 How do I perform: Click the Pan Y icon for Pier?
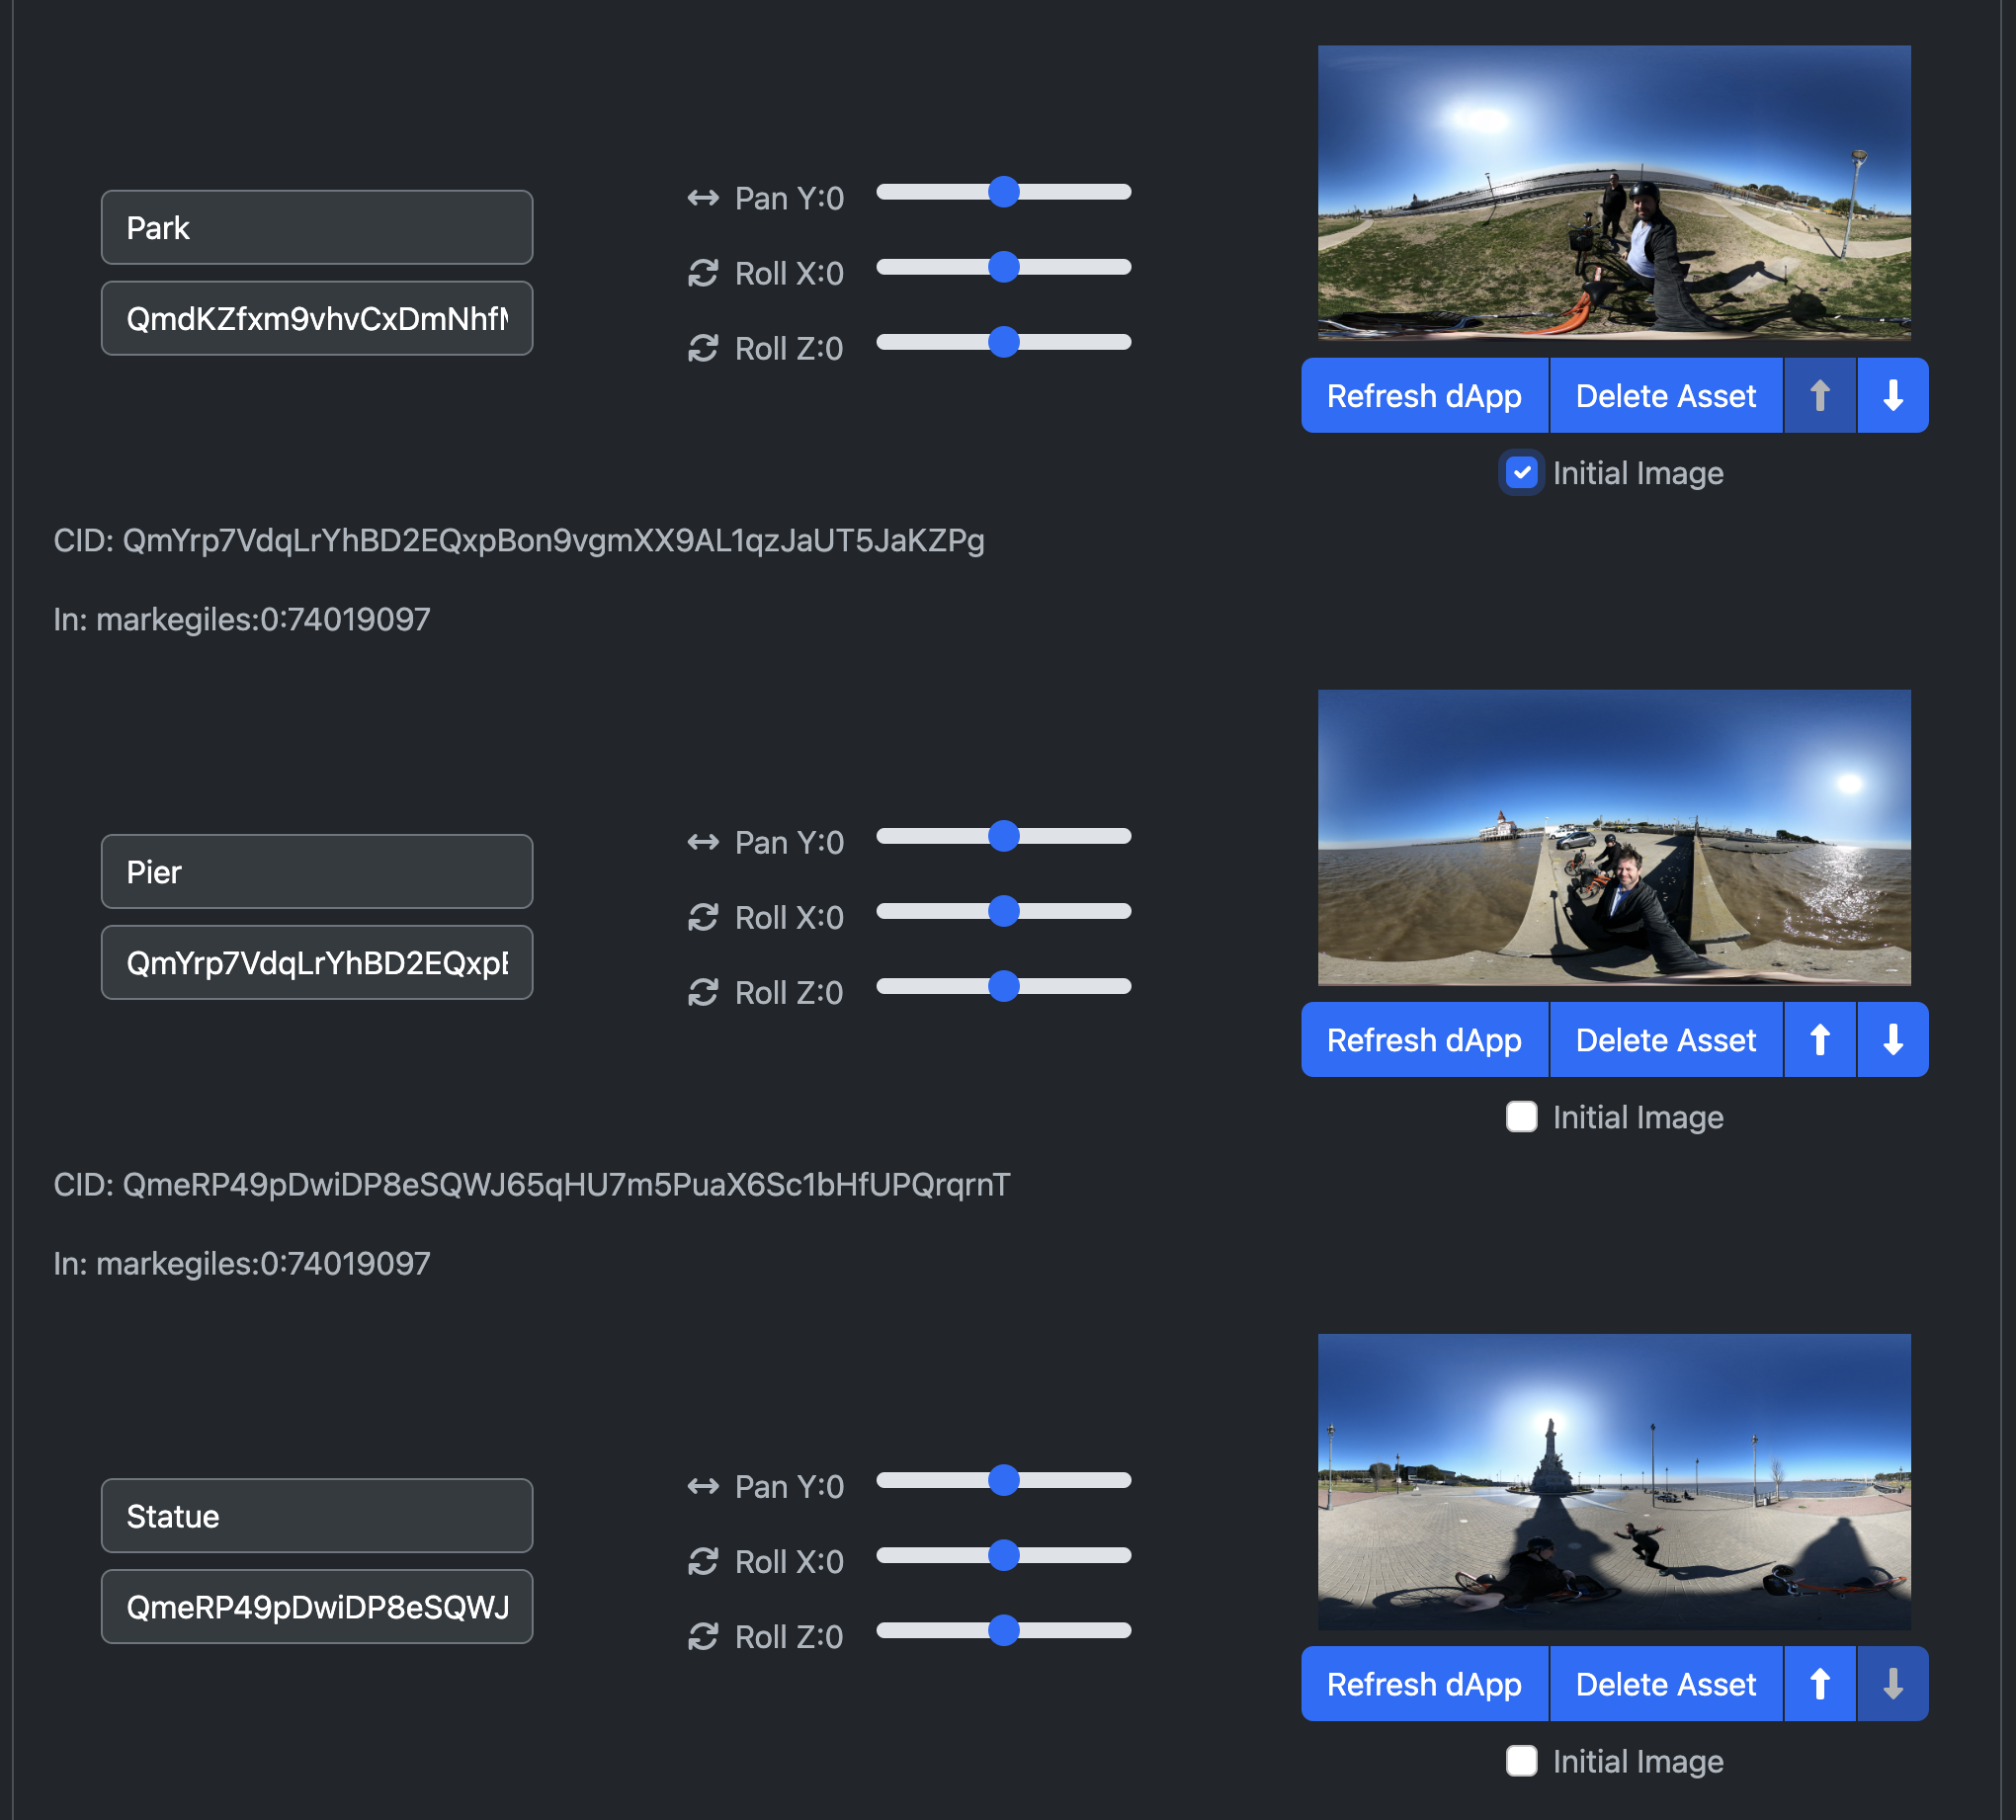[703, 842]
